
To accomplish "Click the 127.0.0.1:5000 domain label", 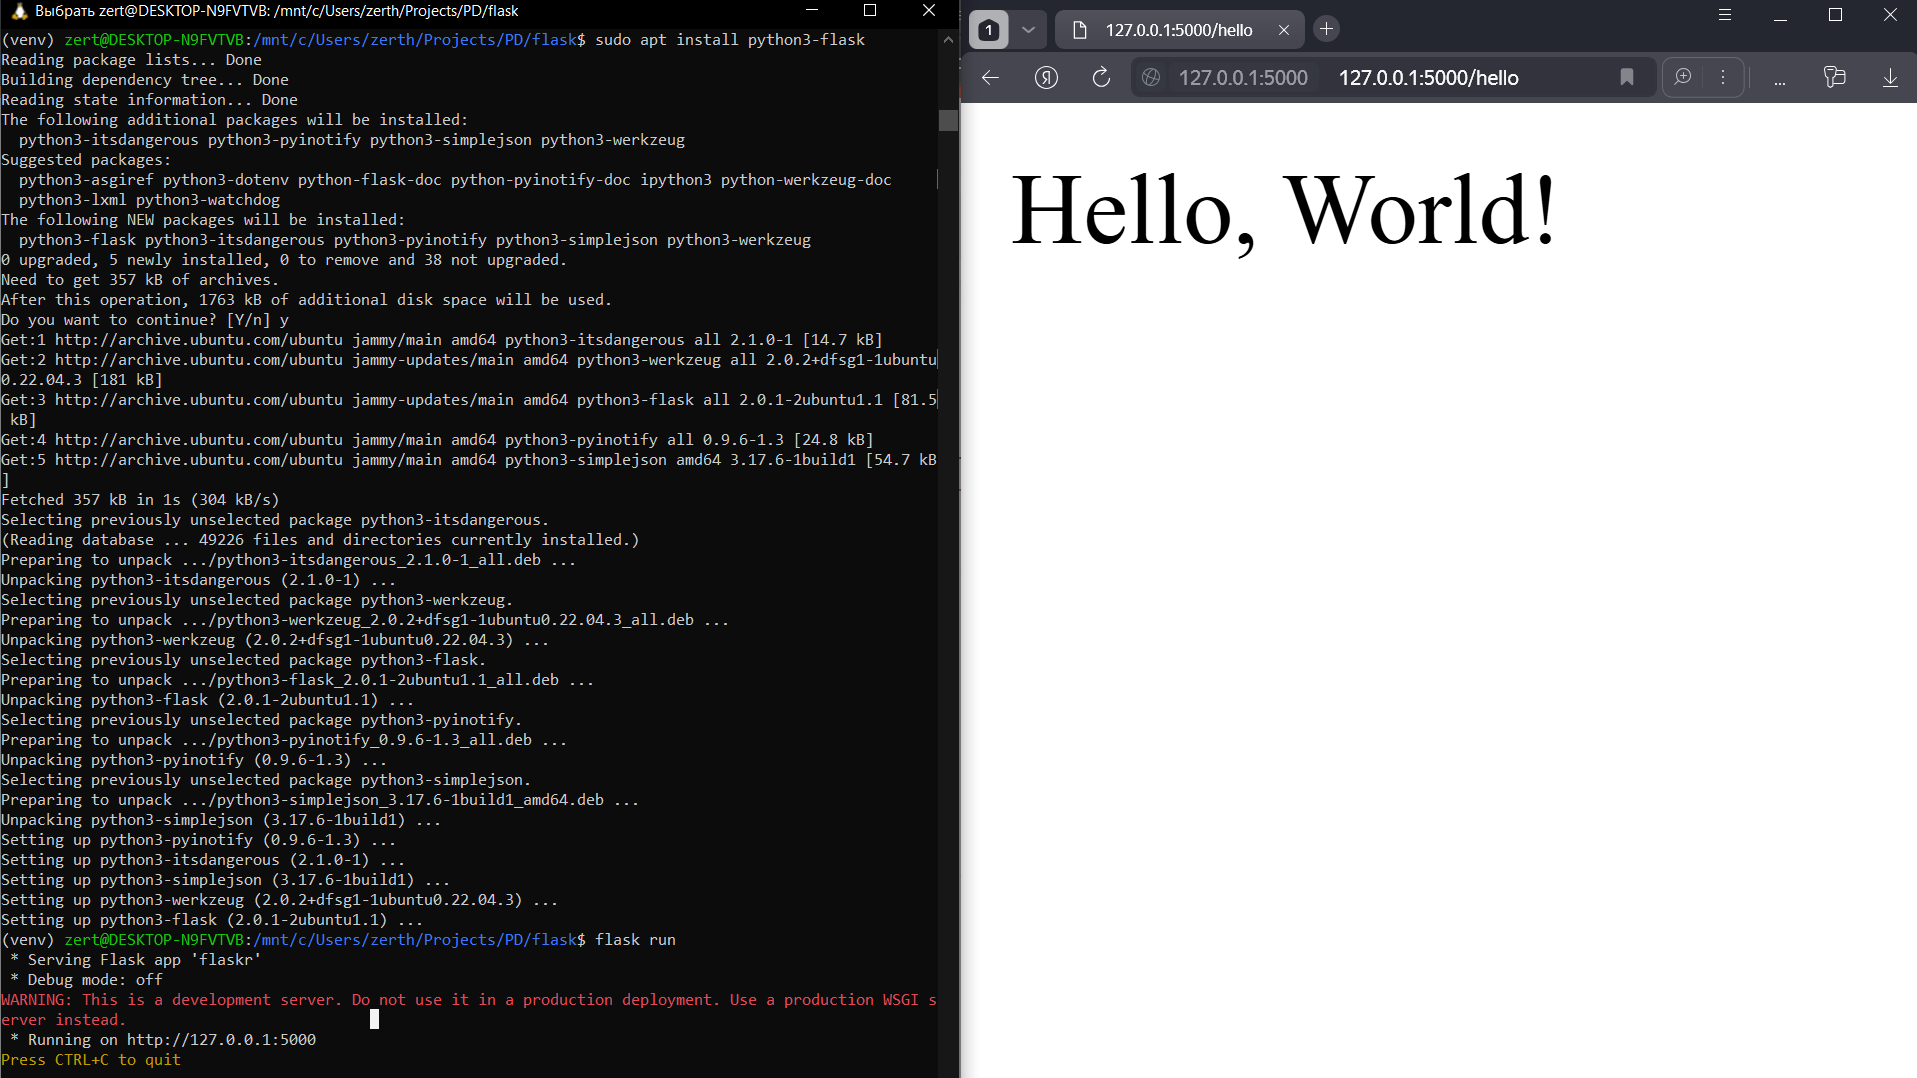I will click(x=1243, y=78).
